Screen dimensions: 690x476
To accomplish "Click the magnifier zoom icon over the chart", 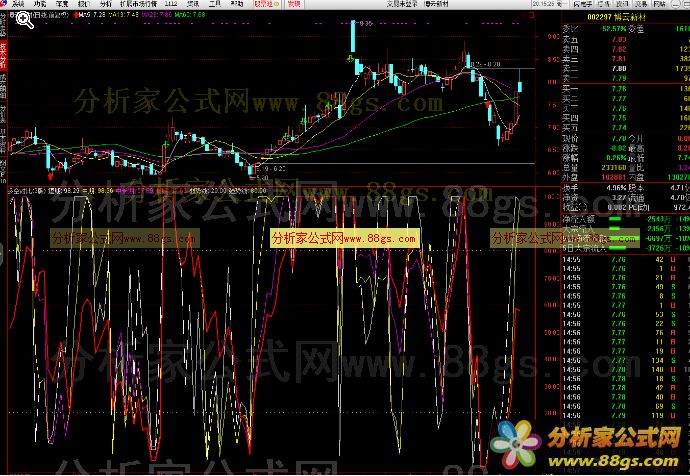I will [25, 20].
